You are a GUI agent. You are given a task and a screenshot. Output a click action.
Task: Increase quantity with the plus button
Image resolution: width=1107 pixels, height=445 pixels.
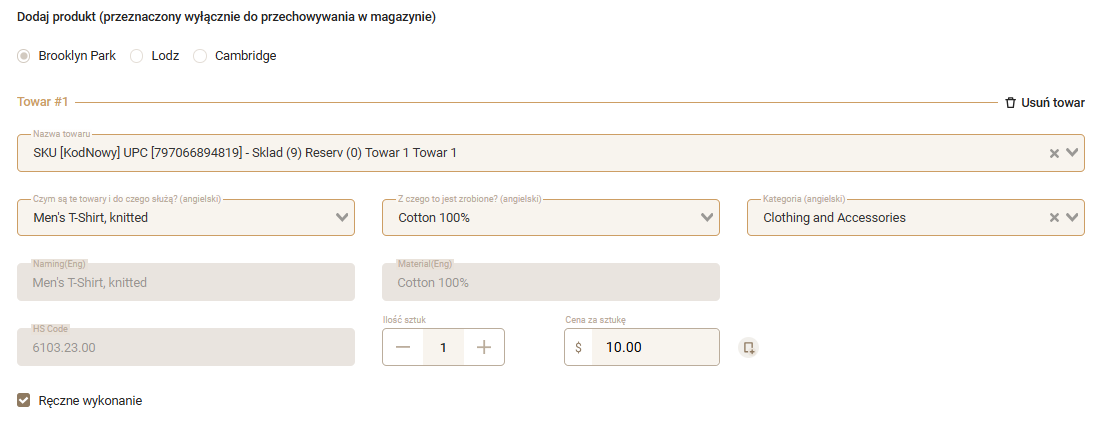coord(484,347)
